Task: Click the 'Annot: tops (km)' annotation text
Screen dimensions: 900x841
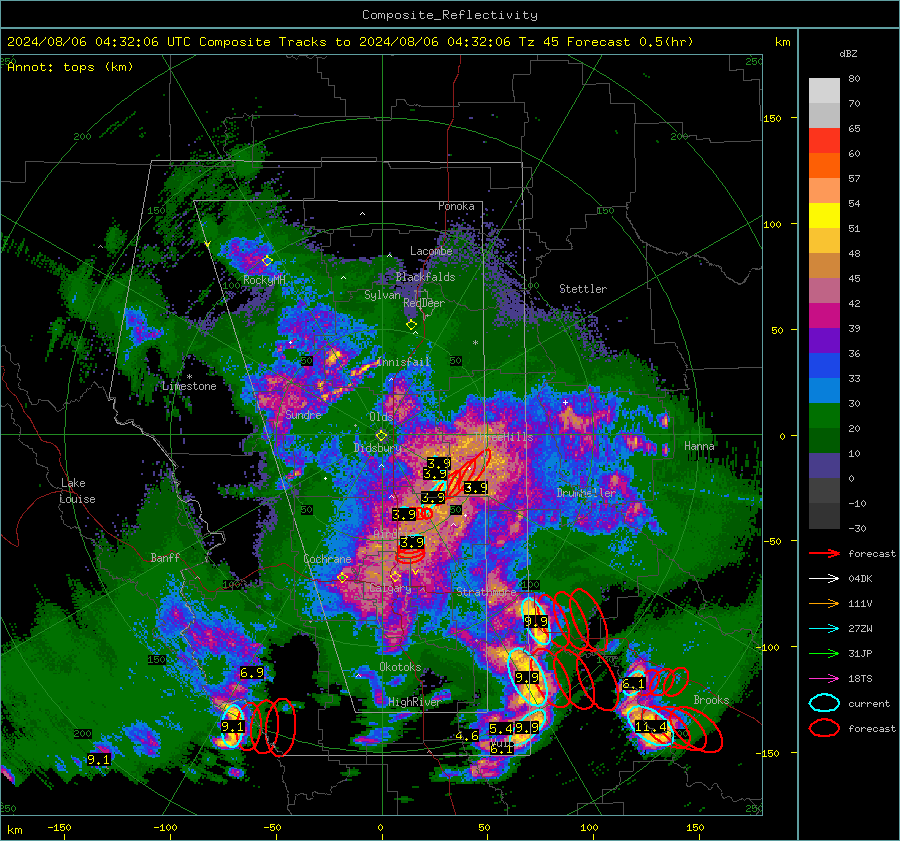Action: pos(70,67)
